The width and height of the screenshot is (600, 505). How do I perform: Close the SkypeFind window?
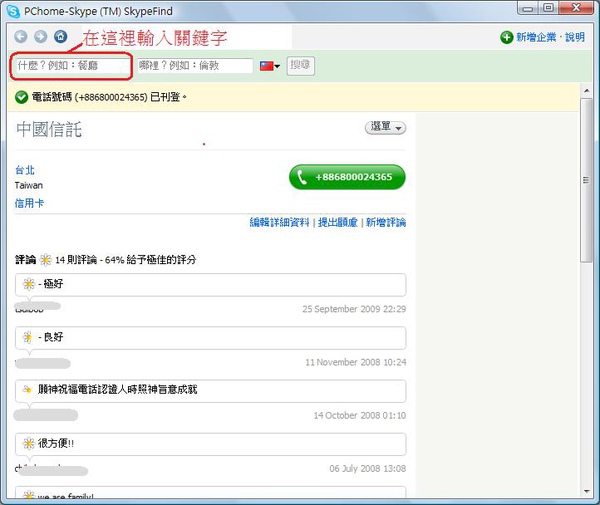(576, 8)
